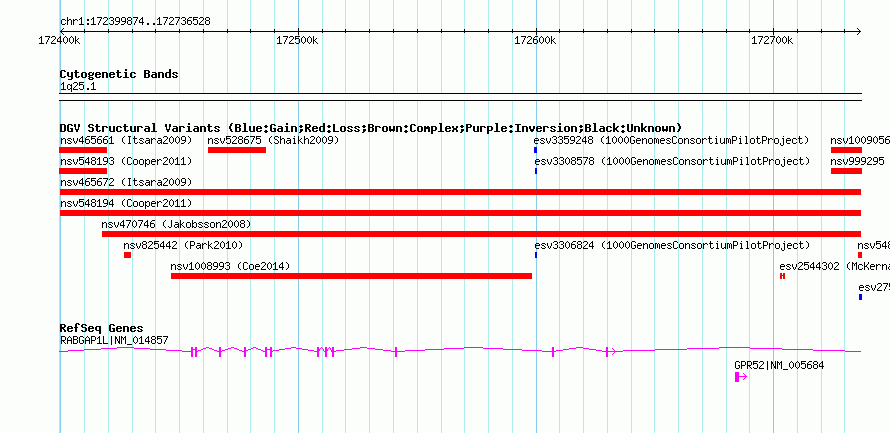
Task: Select the red bar of nsv1008993
Action: point(351,276)
